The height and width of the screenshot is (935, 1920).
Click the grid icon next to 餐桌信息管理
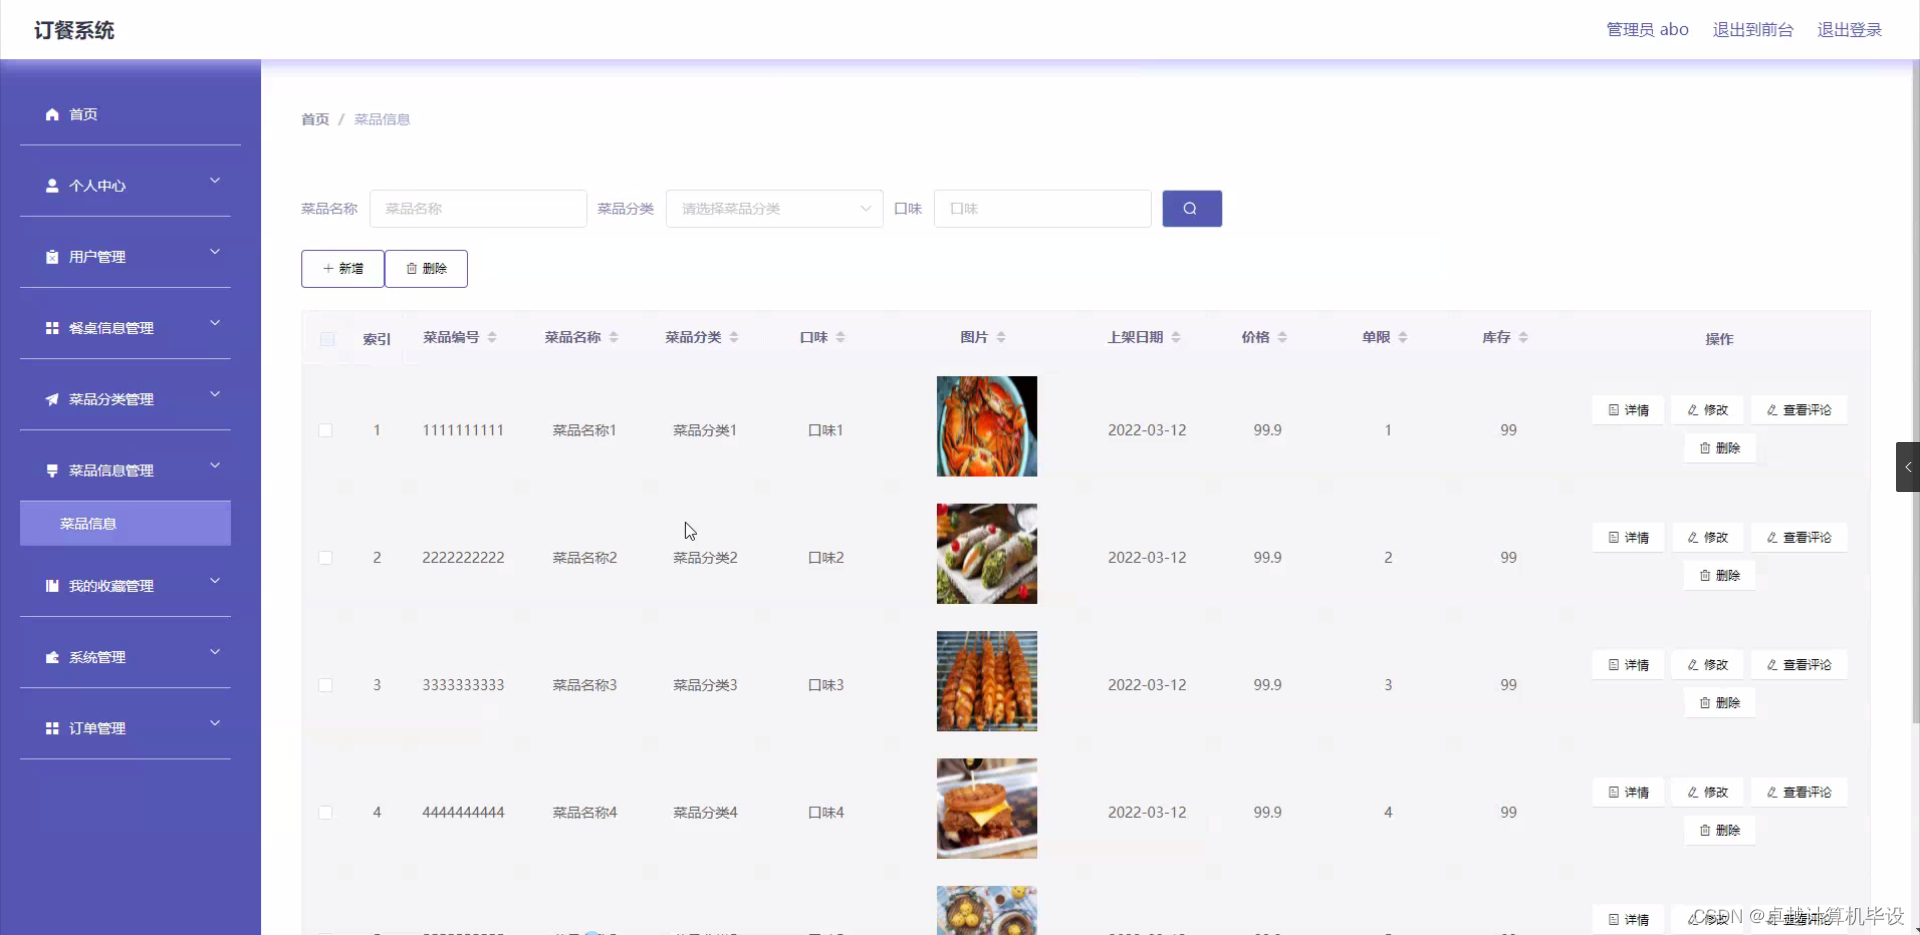51,327
